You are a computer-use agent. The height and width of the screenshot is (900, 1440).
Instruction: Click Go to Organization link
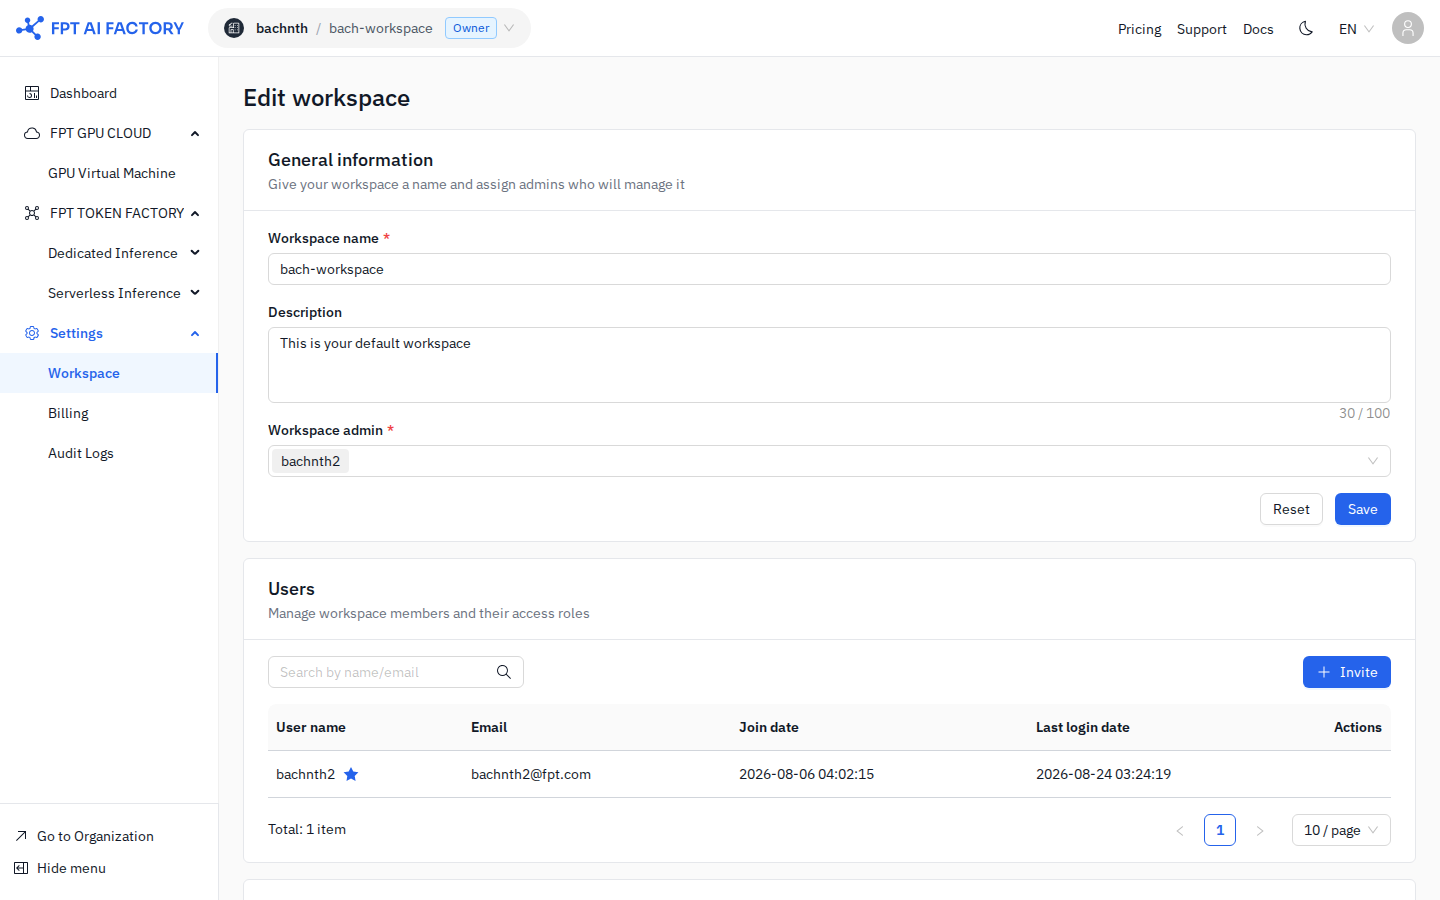tap(95, 836)
